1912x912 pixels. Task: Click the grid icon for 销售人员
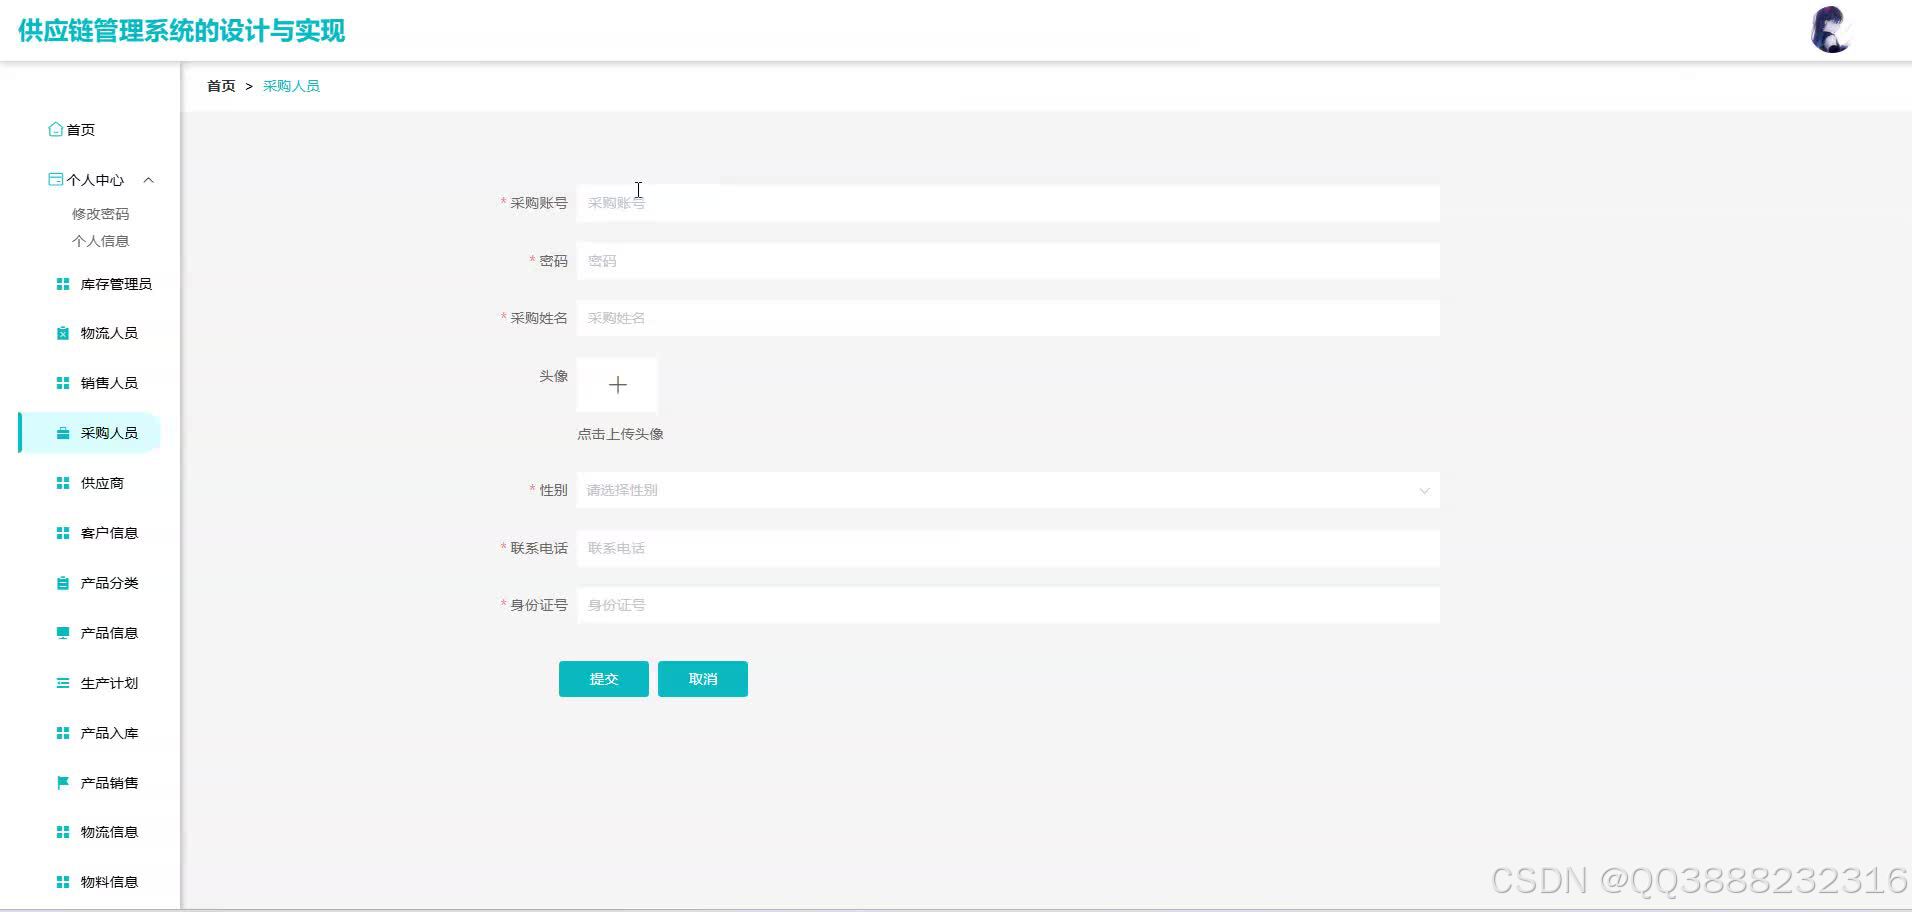[x=63, y=383]
